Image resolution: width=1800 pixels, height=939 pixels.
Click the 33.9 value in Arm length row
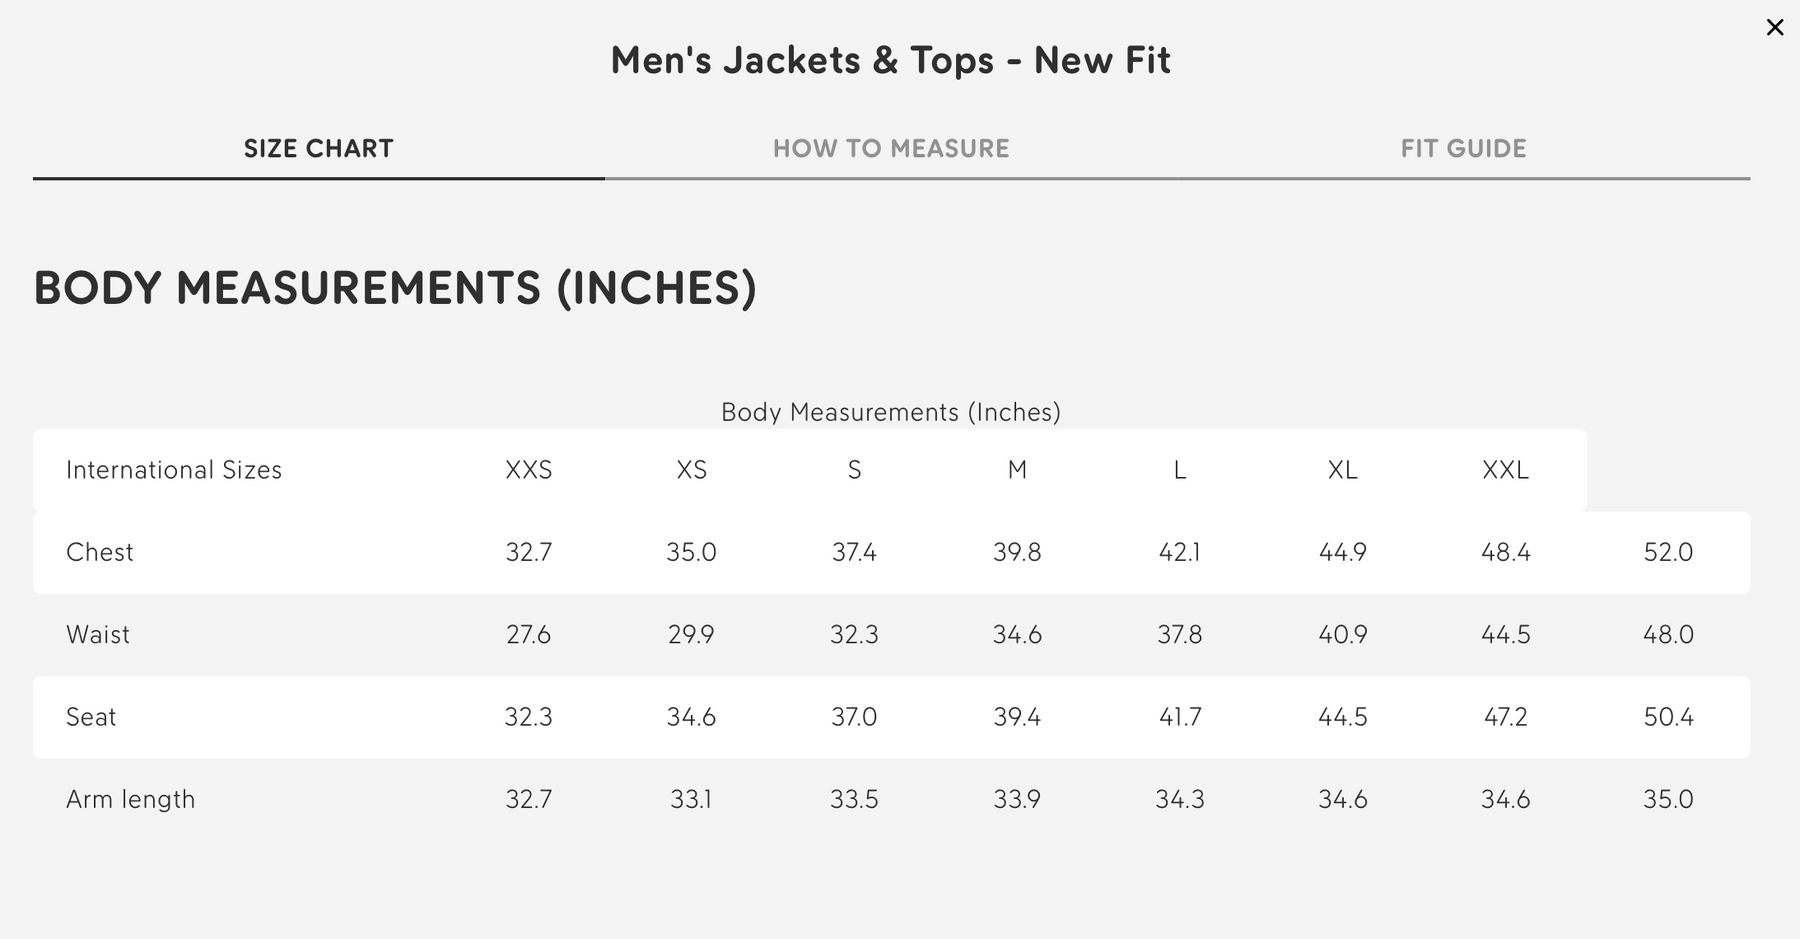pyautogui.click(x=1017, y=799)
